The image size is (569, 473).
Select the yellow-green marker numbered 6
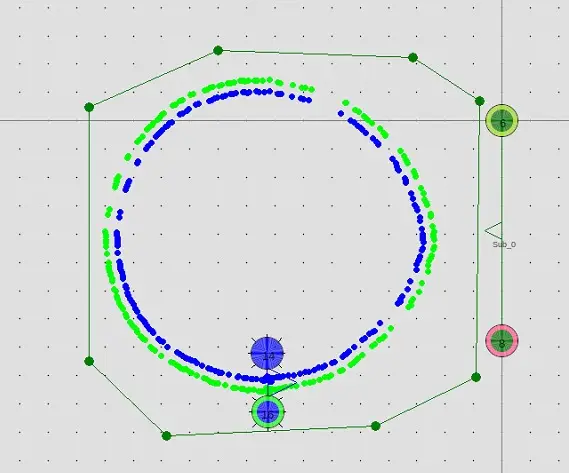(502, 121)
